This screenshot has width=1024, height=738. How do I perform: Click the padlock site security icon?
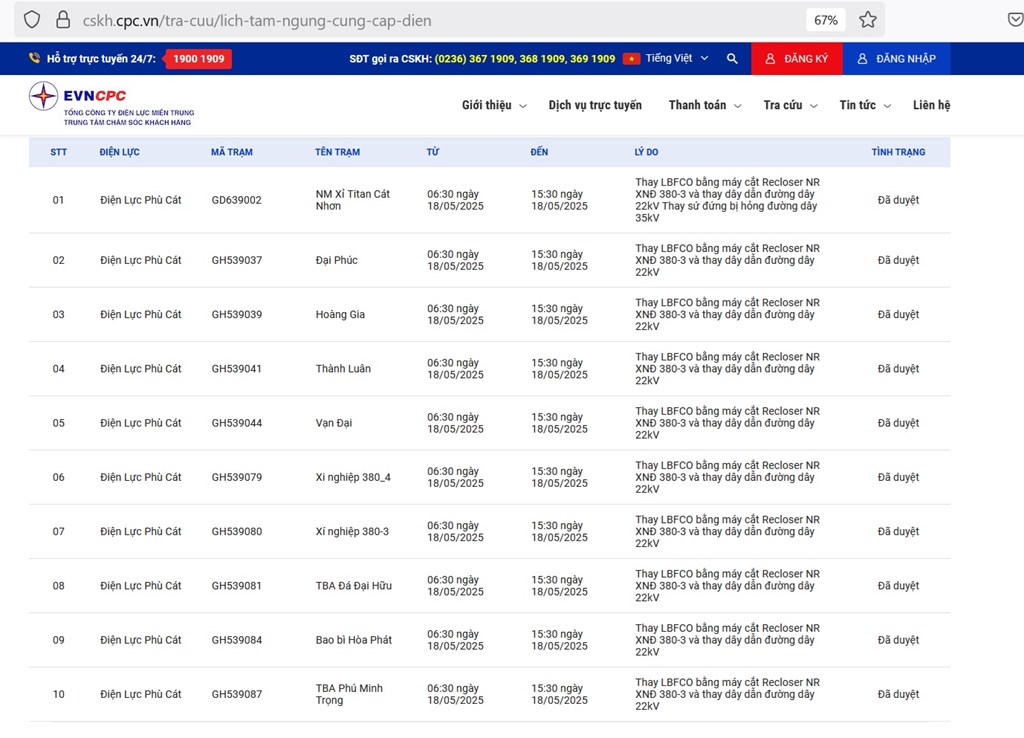click(x=63, y=20)
